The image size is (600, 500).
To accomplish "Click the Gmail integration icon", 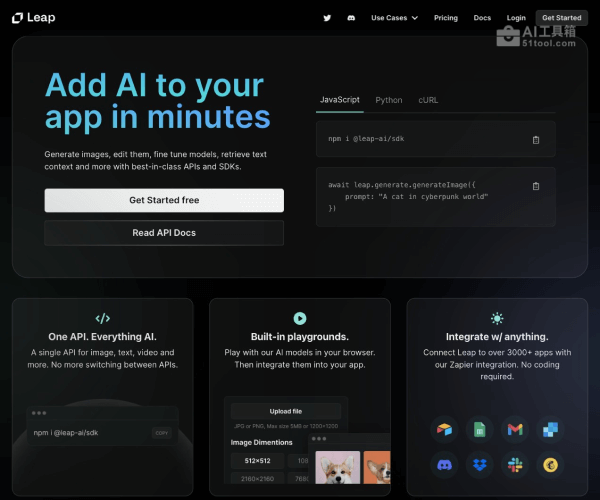I will [515, 429].
